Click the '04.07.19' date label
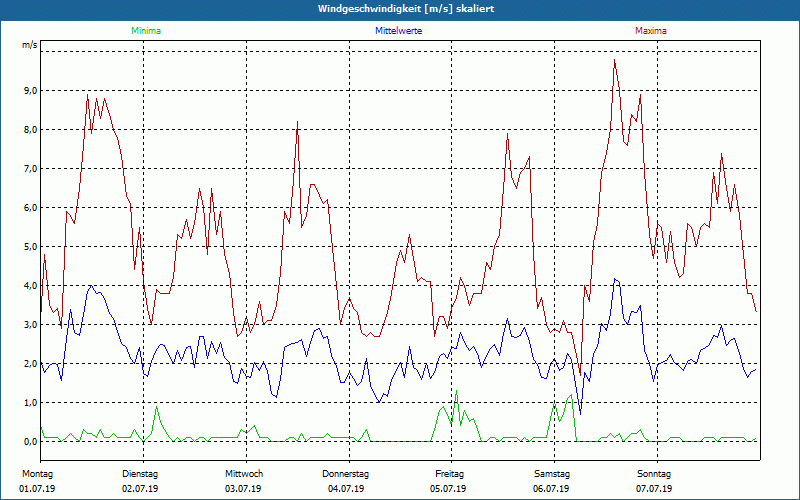 click(x=346, y=489)
